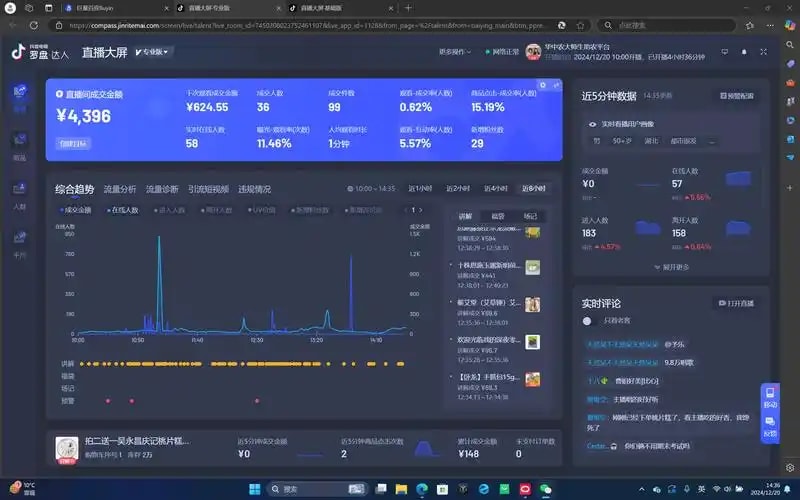Screen dimensions: 800x500
Task: Click the Edge sidebar plus icon
Action: (x=790, y=188)
